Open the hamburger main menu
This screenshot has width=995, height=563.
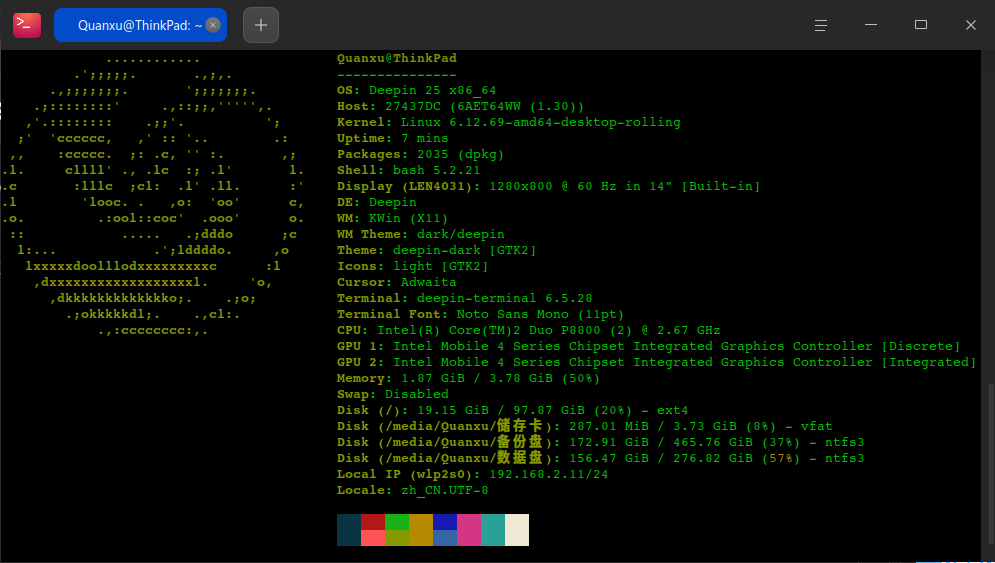point(820,25)
